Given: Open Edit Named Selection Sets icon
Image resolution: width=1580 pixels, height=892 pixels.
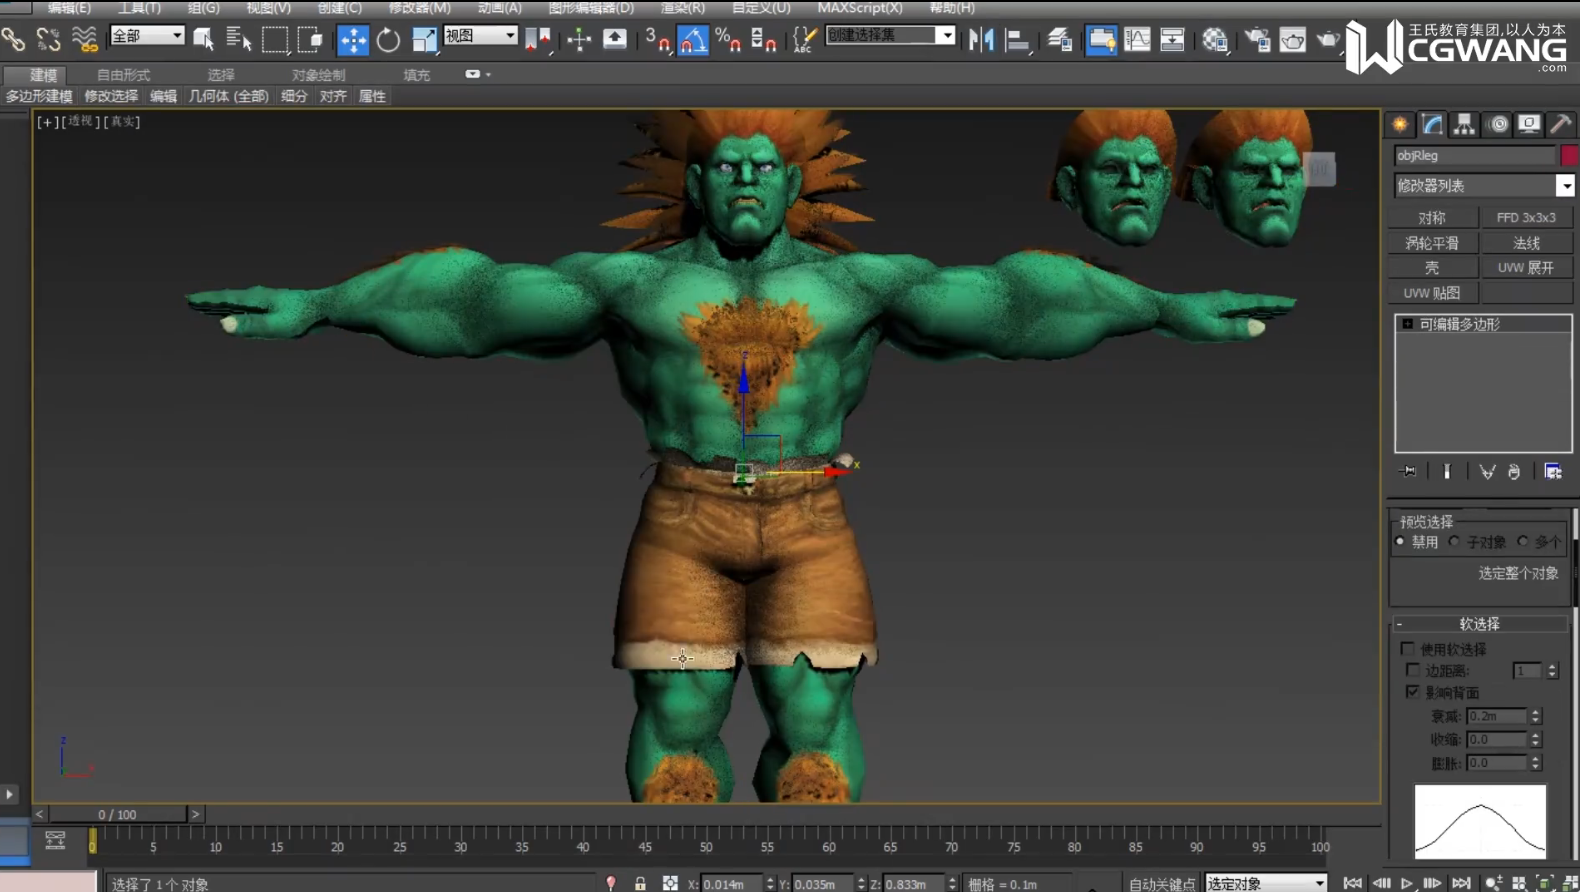Looking at the screenshot, I should 804,39.
